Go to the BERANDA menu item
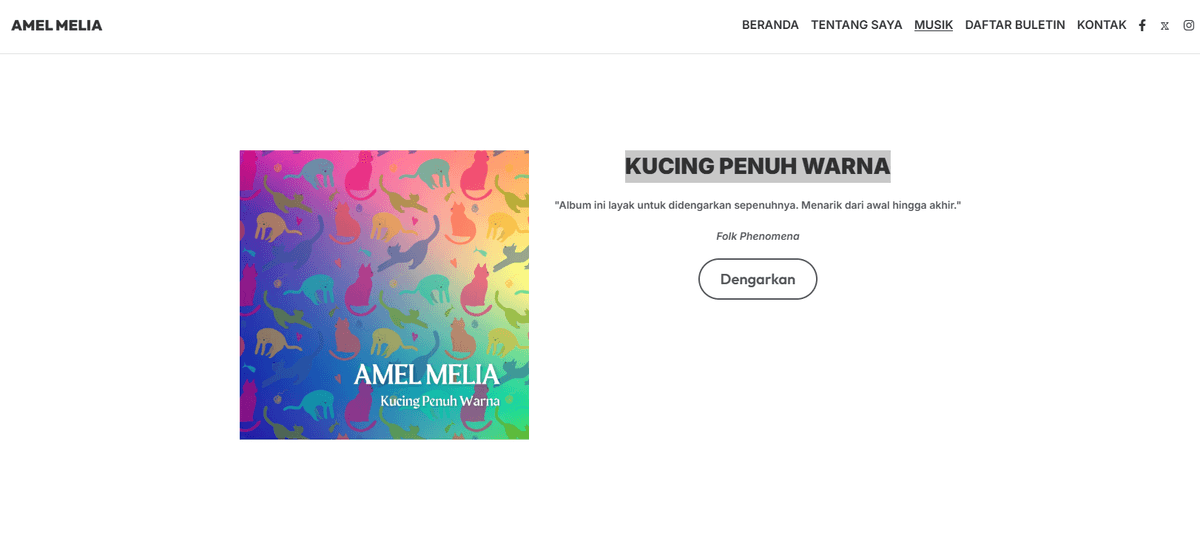The image size is (1200, 544). (770, 25)
